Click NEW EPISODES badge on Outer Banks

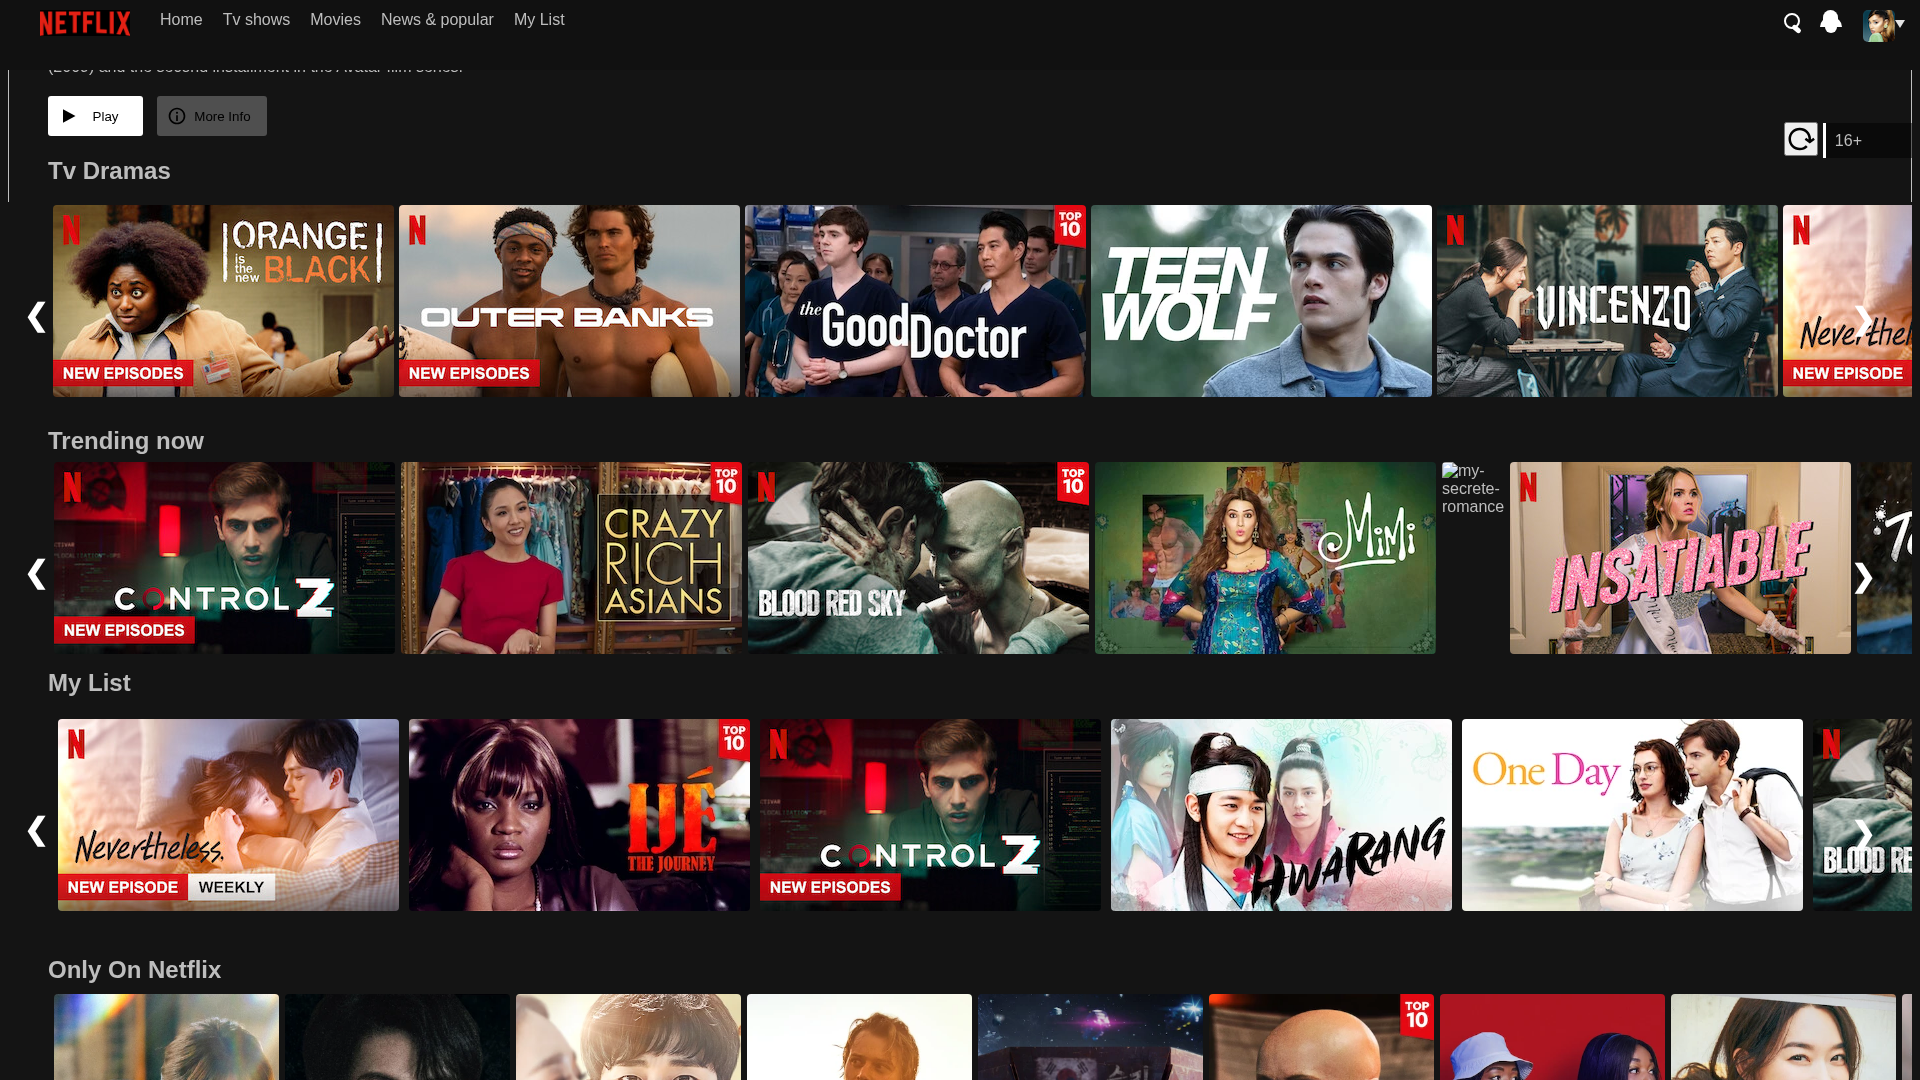coord(469,373)
